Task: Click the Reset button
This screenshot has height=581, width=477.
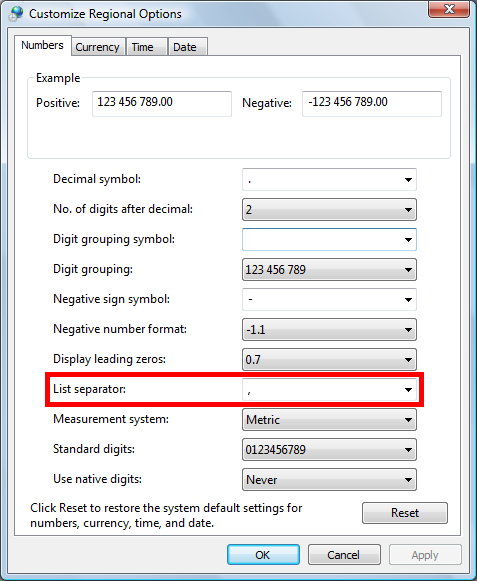Action: (405, 513)
